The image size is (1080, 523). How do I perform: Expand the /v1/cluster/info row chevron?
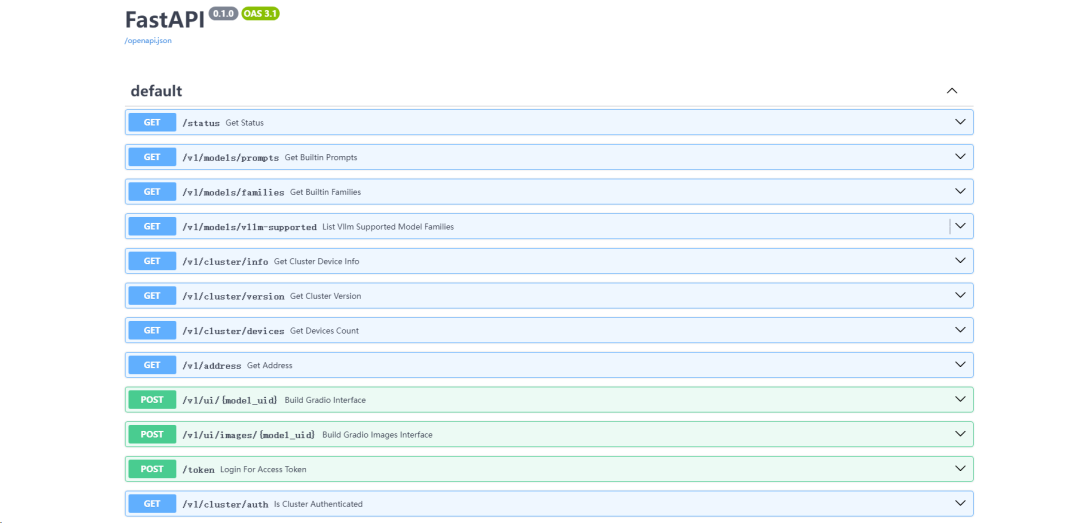coord(960,260)
